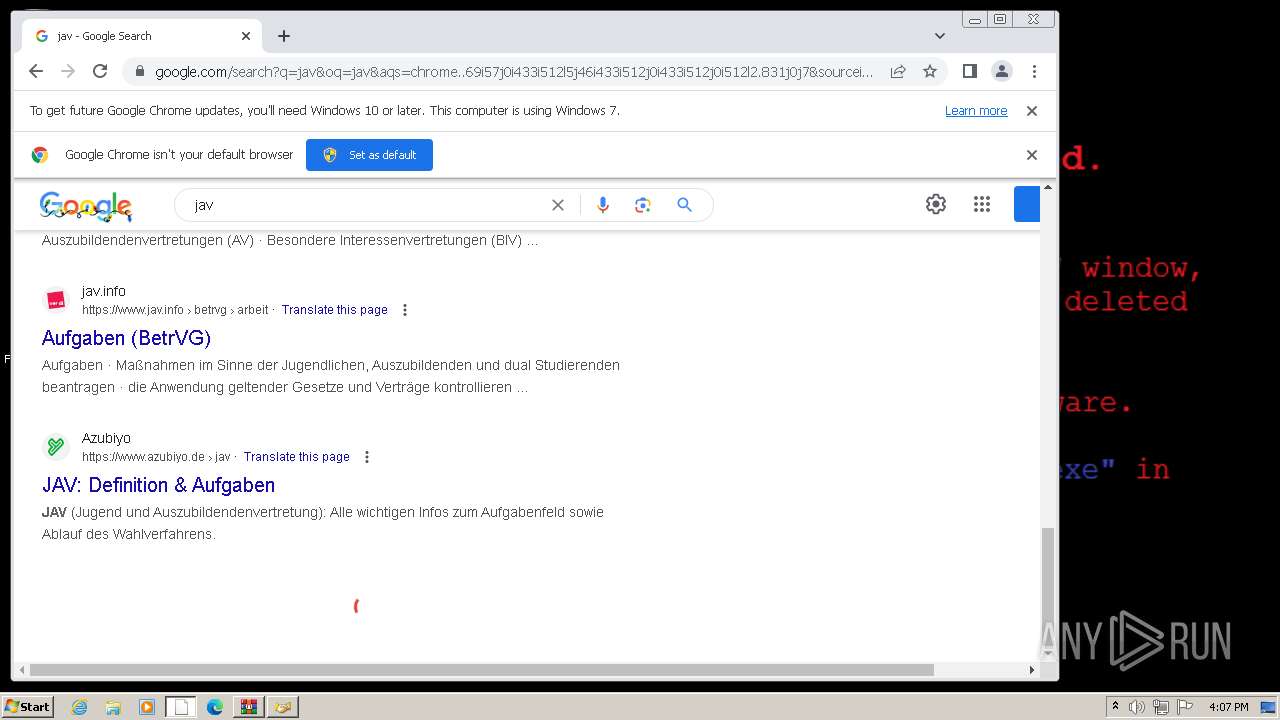This screenshot has height=720, width=1280.
Task: Translate the Azubiyo result page
Action: pyautogui.click(x=296, y=457)
